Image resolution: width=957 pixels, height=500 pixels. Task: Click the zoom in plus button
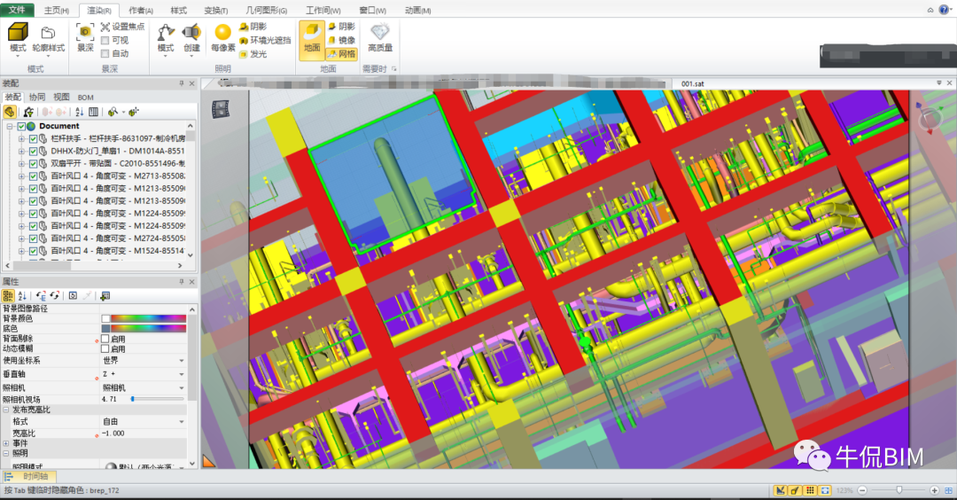pos(934,490)
